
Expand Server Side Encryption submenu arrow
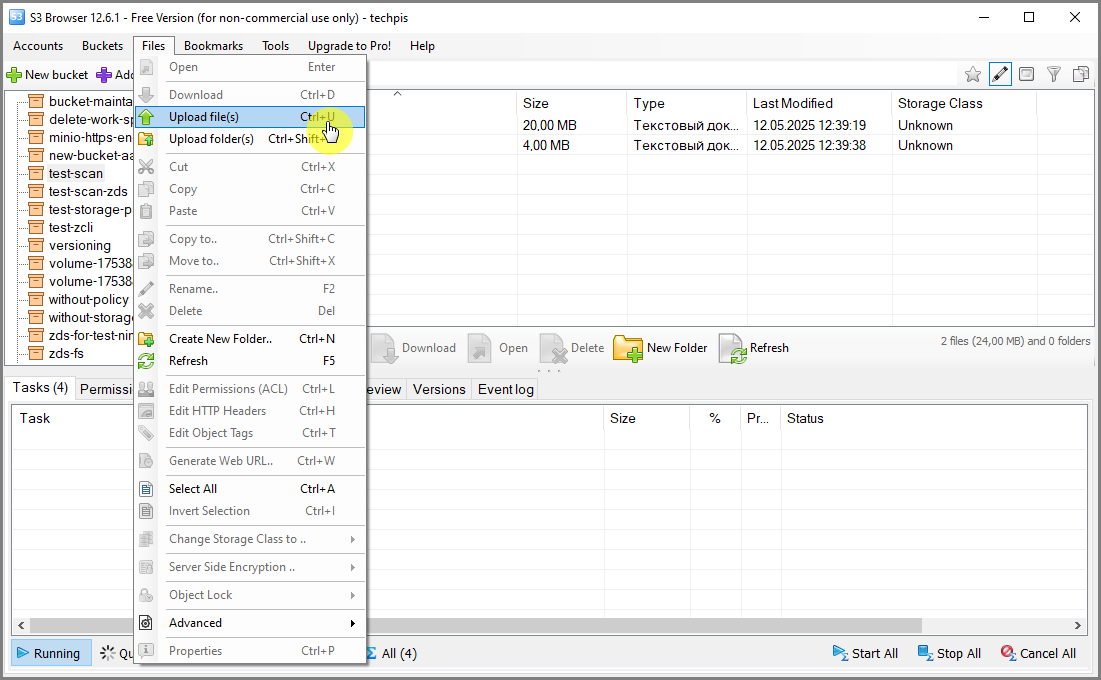[352, 568]
